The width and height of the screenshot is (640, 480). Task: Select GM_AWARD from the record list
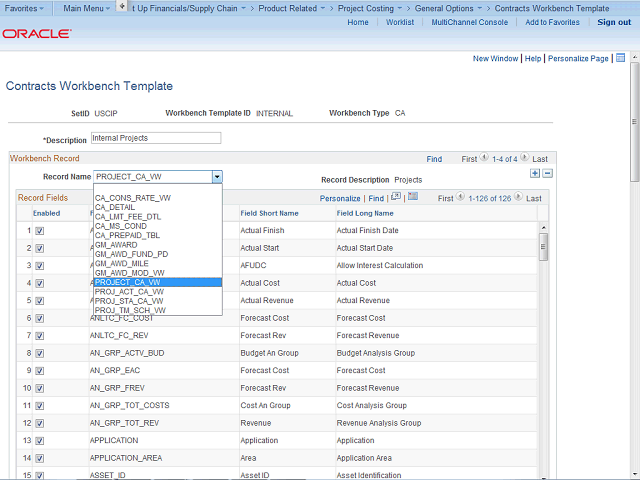(x=116, y=244)
